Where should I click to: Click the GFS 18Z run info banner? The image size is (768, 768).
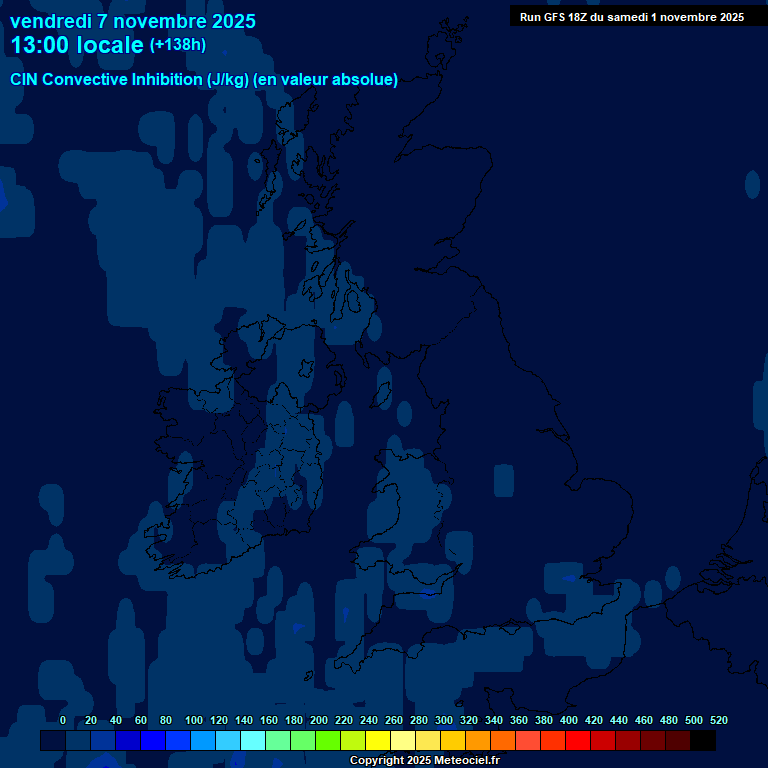click(x=631, y=17)
